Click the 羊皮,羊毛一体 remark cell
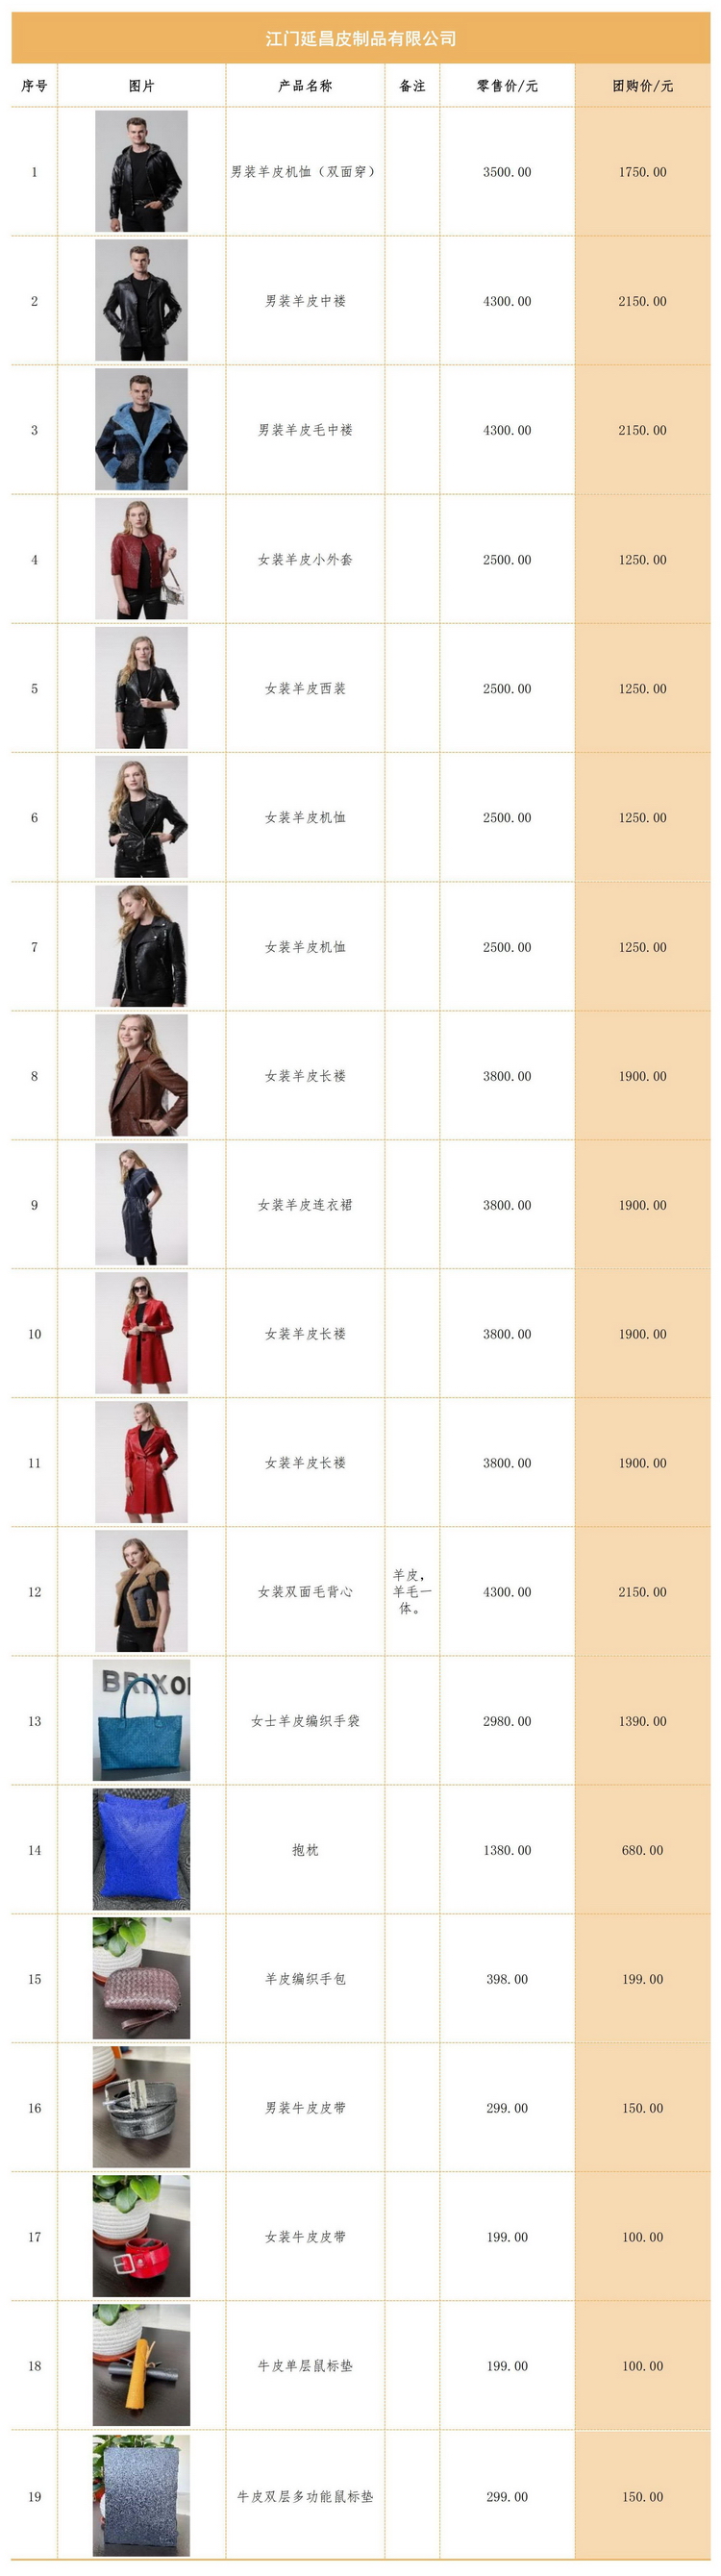The height and width of the screenshot is (2576, 721). click(x=412, y=1591)
